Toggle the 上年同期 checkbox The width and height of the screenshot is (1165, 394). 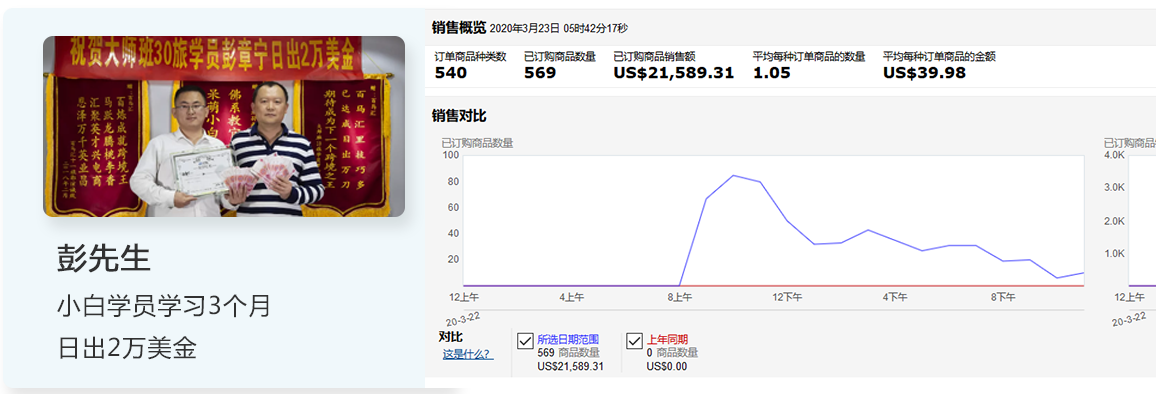(635, 341)
